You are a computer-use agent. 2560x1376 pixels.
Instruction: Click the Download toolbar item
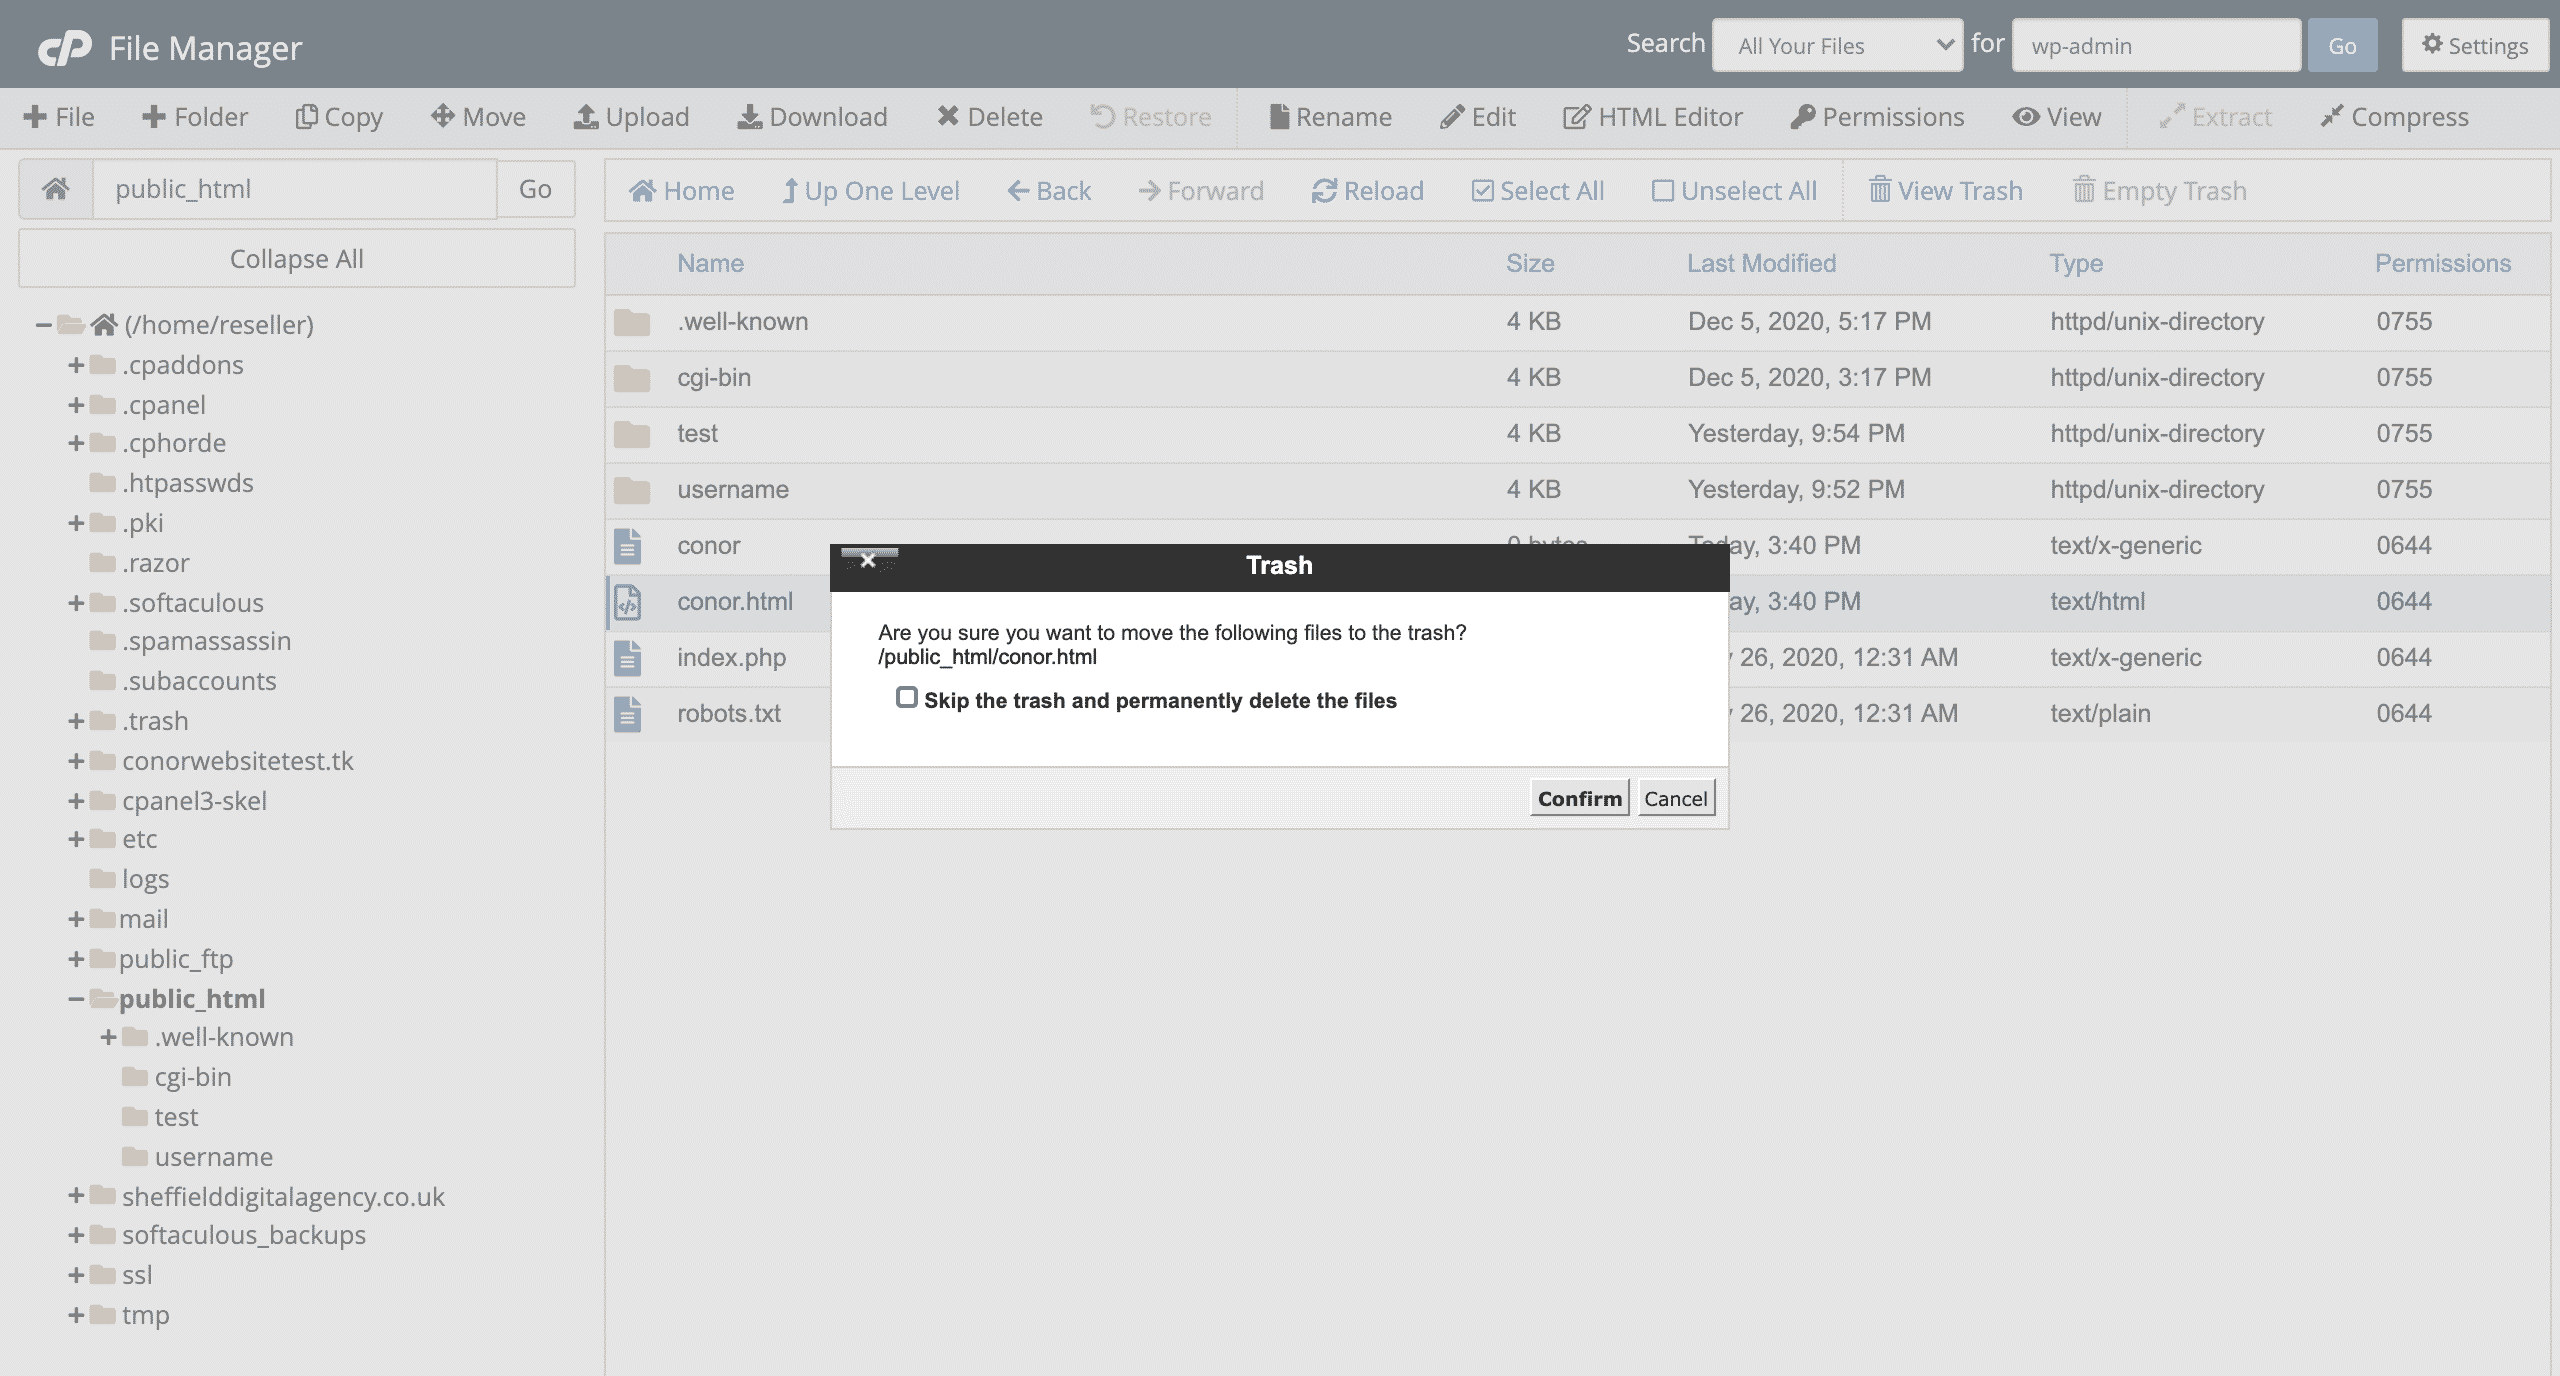pyautogui.click(x=812, y=117)
